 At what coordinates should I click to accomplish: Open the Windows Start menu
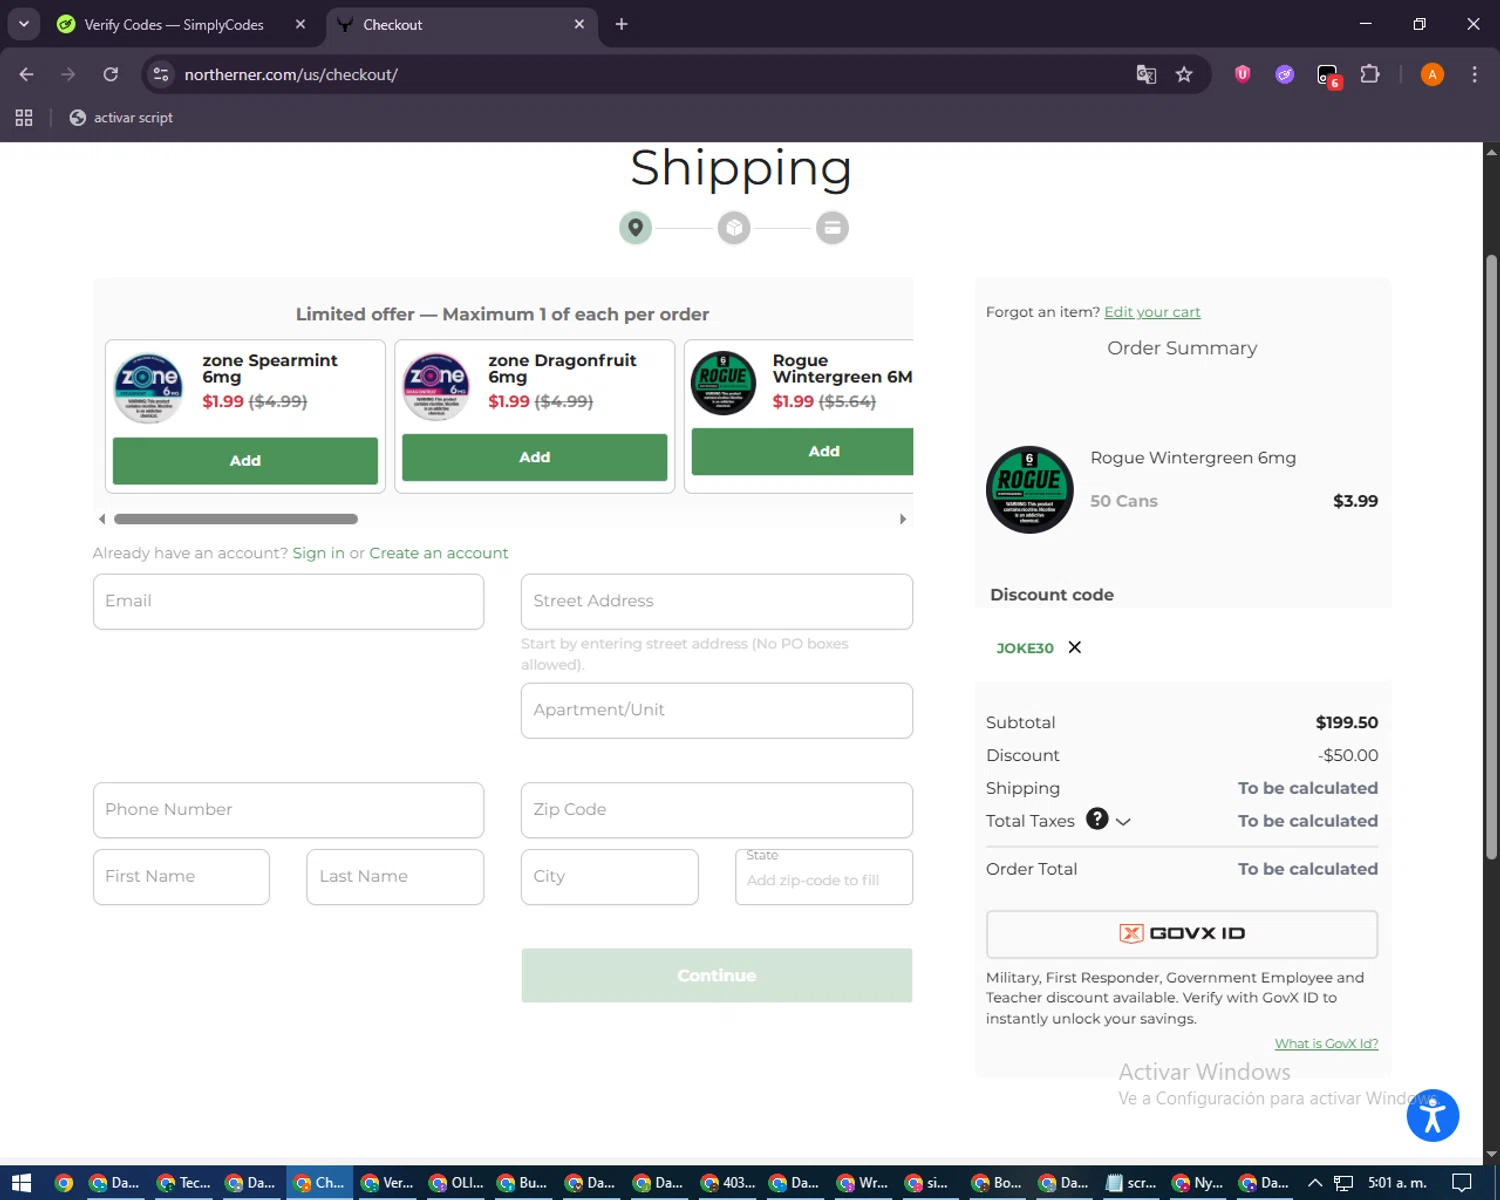21,1183
